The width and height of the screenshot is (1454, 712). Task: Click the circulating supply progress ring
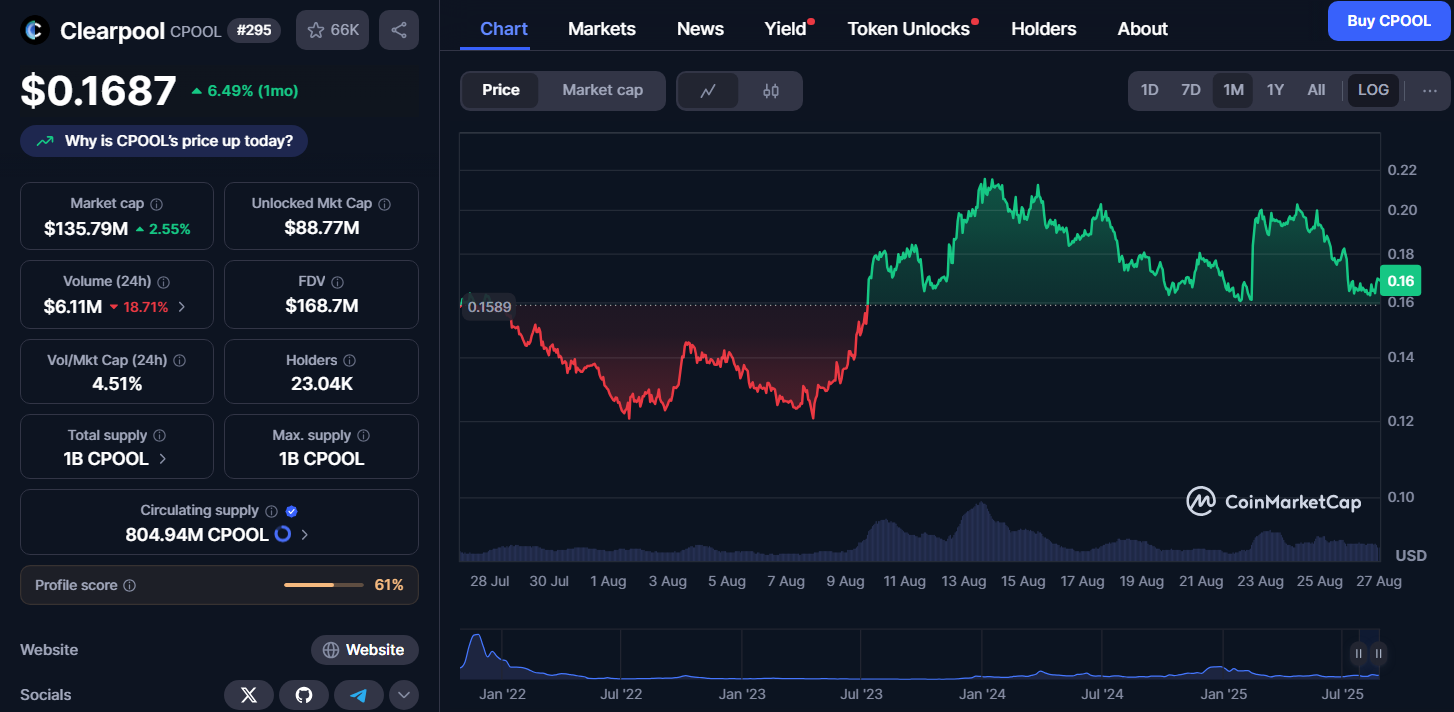coord(283,534)
